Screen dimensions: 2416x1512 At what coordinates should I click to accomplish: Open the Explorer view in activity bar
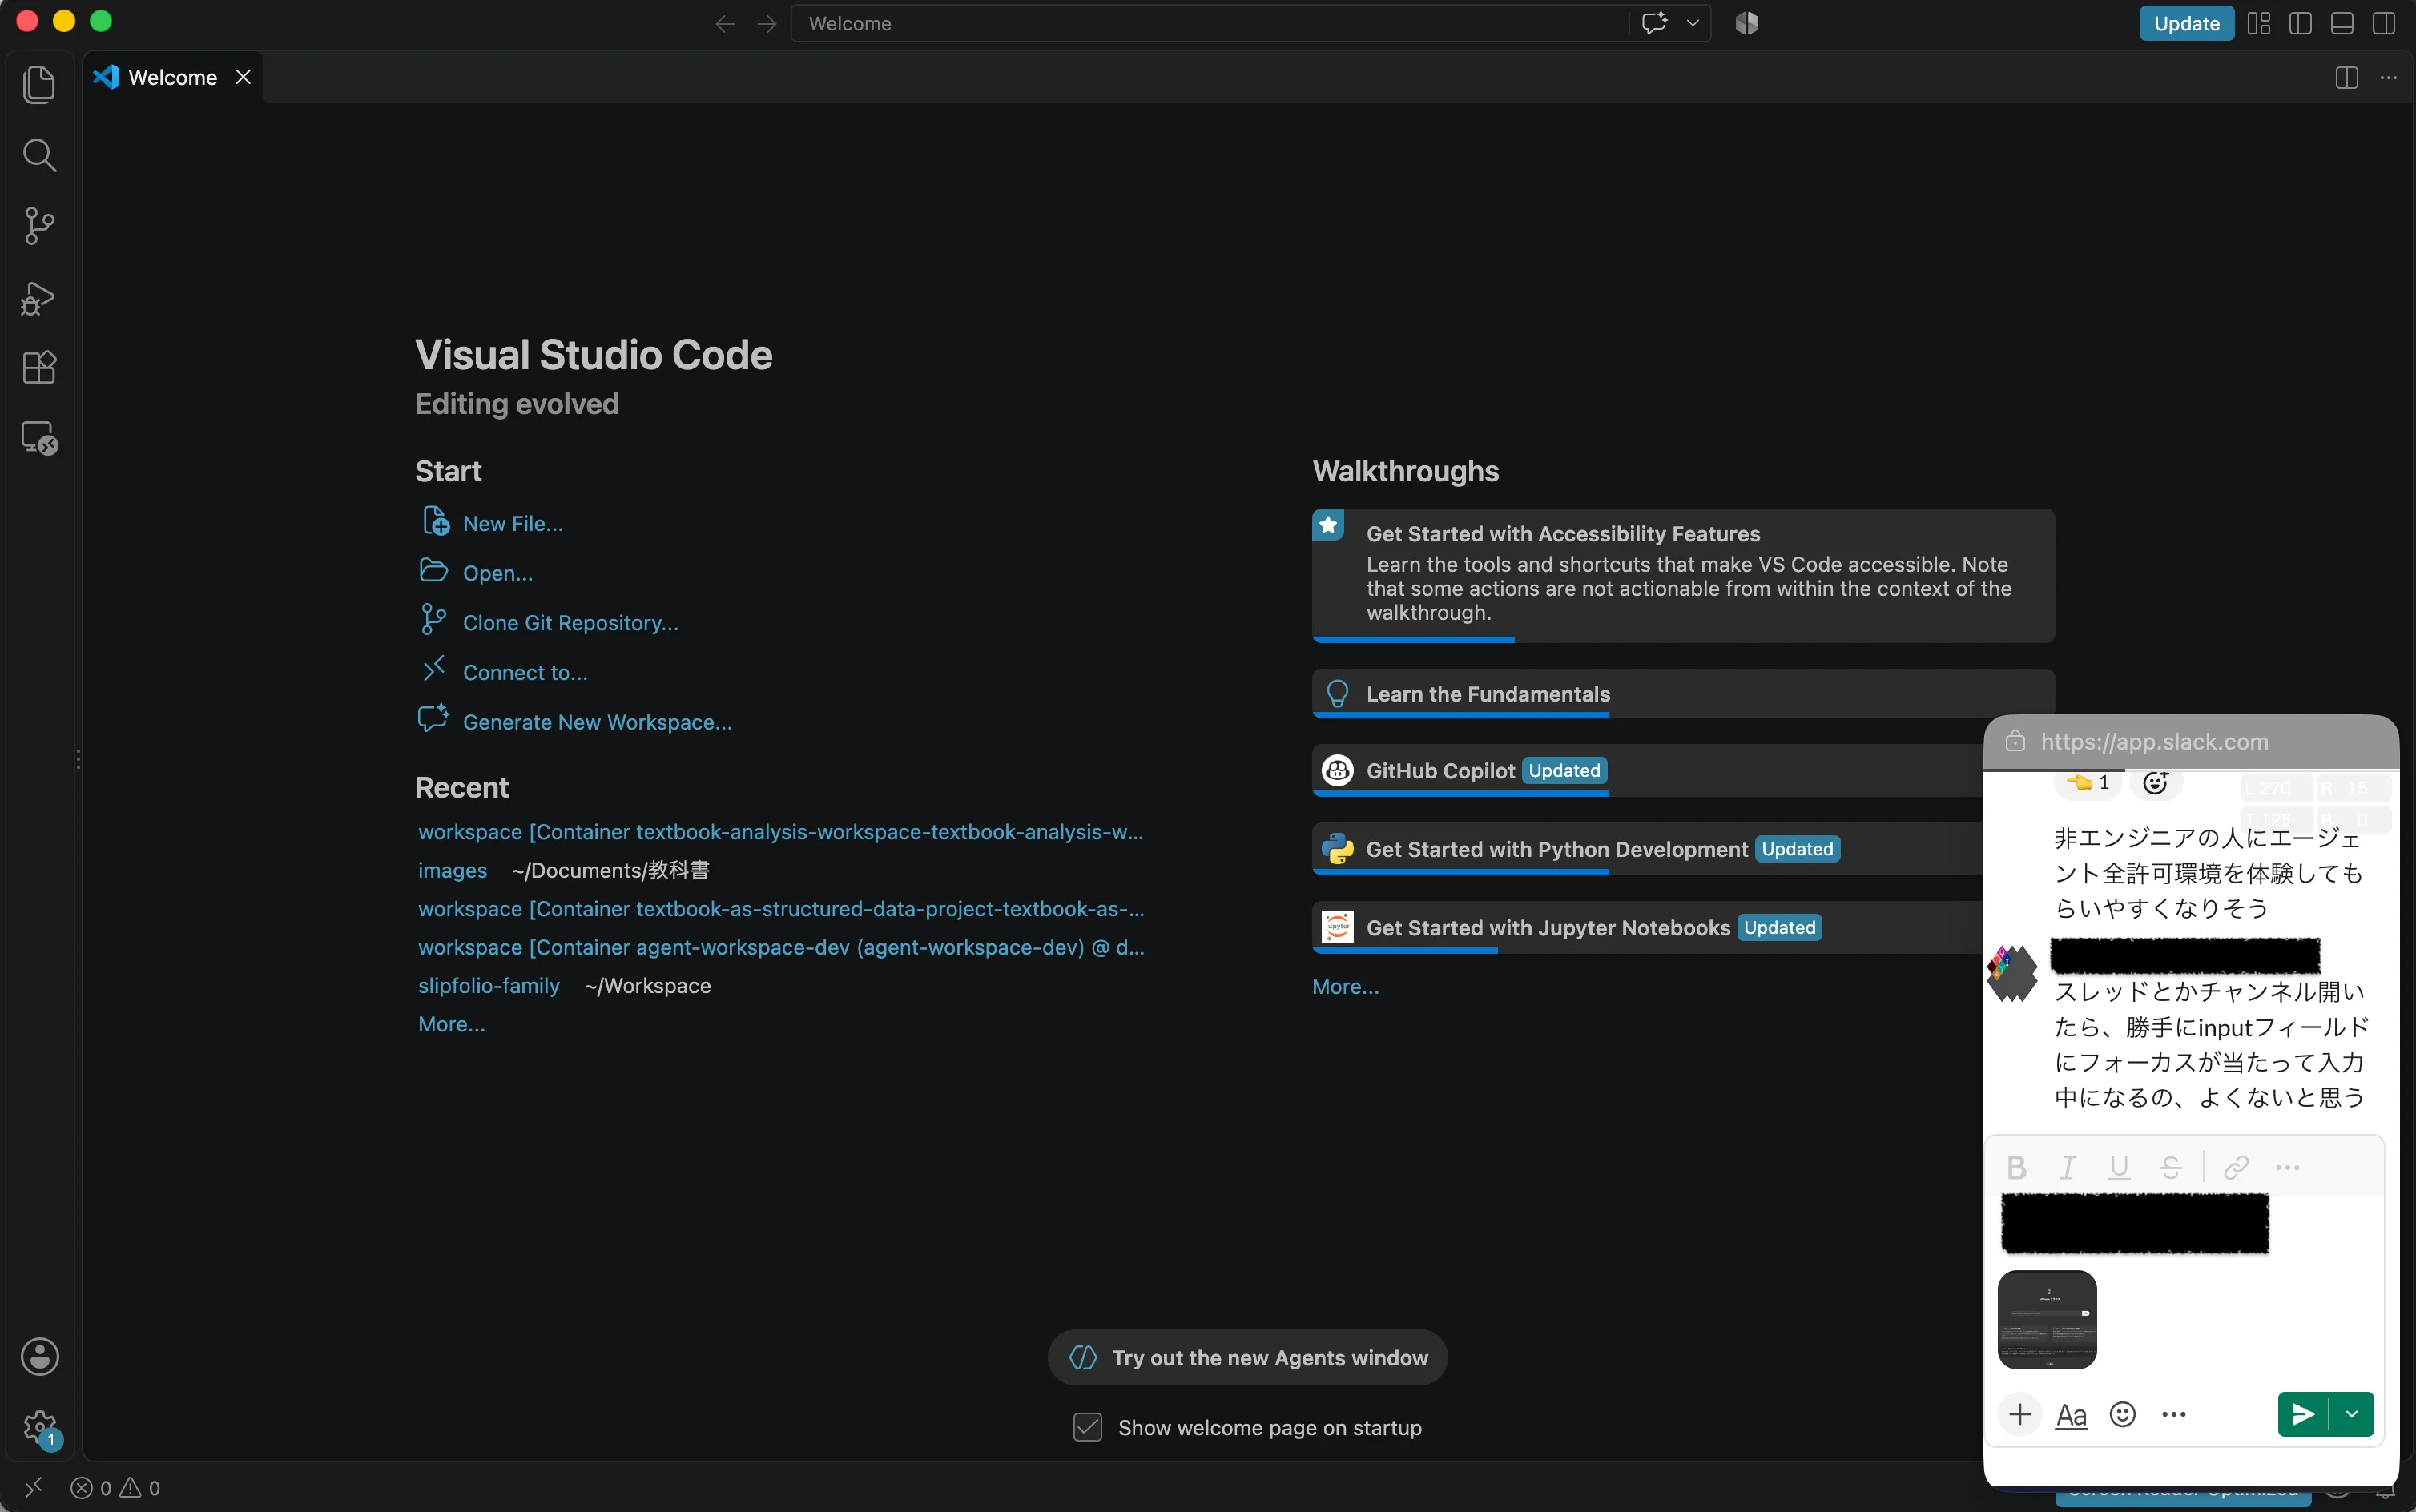pyautogui.click(x=39, y=84)
